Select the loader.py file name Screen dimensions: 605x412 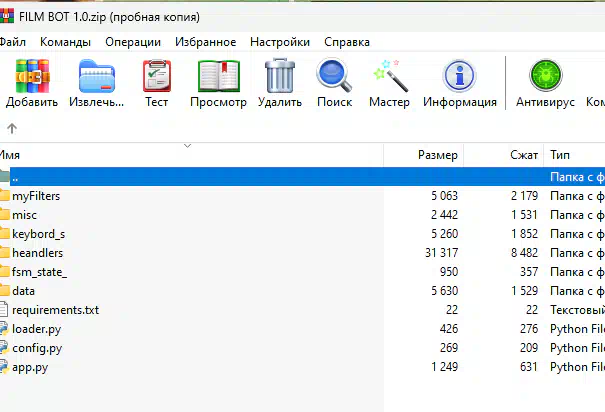pos(37,329)
